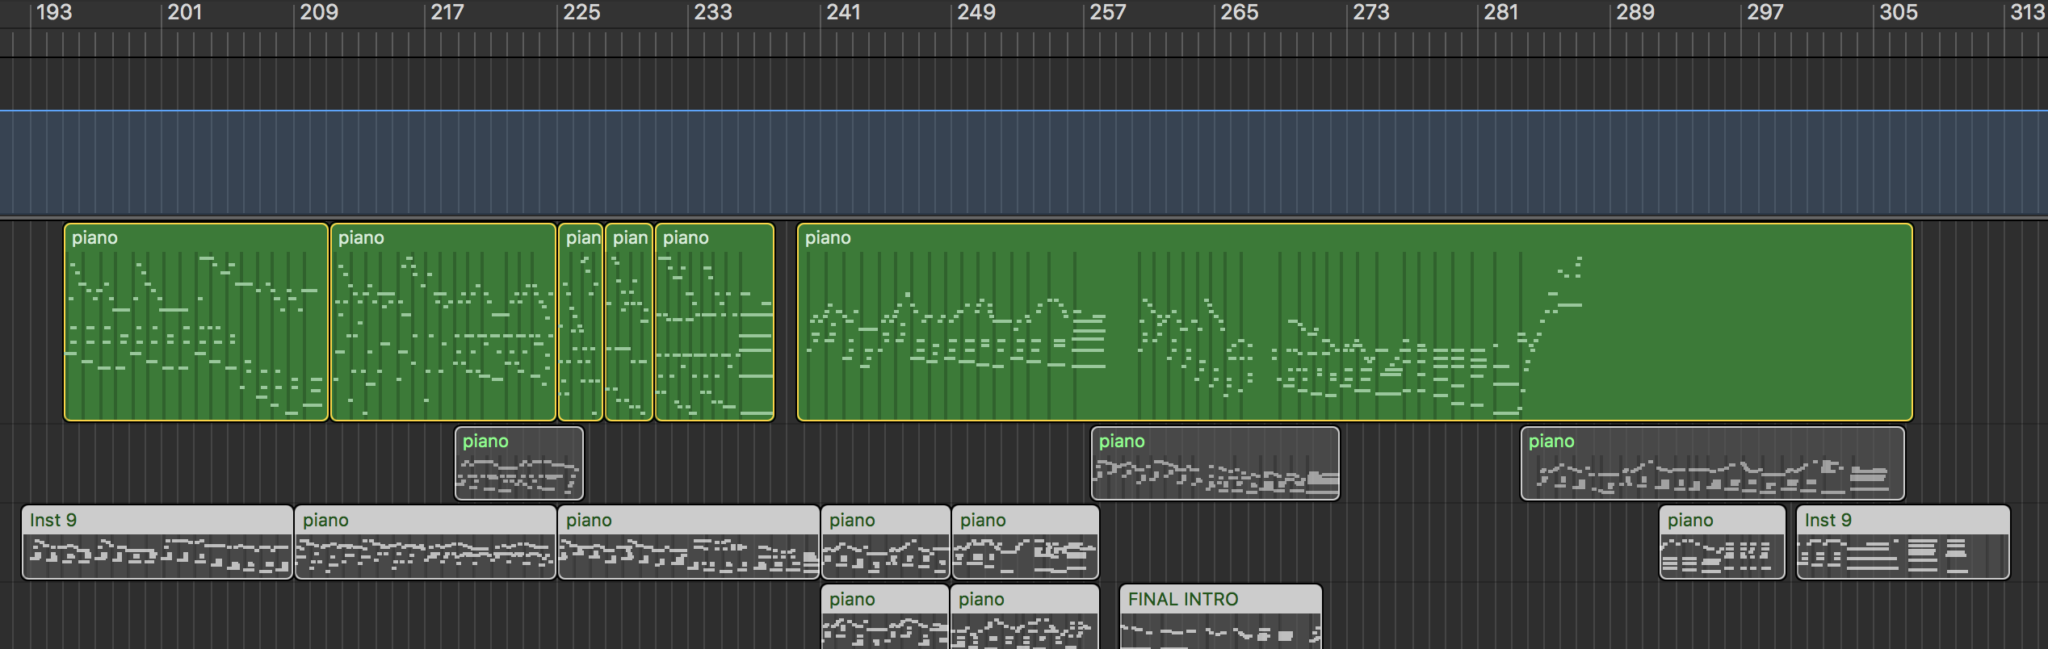This screenshot has height=649, width=2048.
Task: Select dark gray piano region starting near bar 257
Action: pos(1215,463)
